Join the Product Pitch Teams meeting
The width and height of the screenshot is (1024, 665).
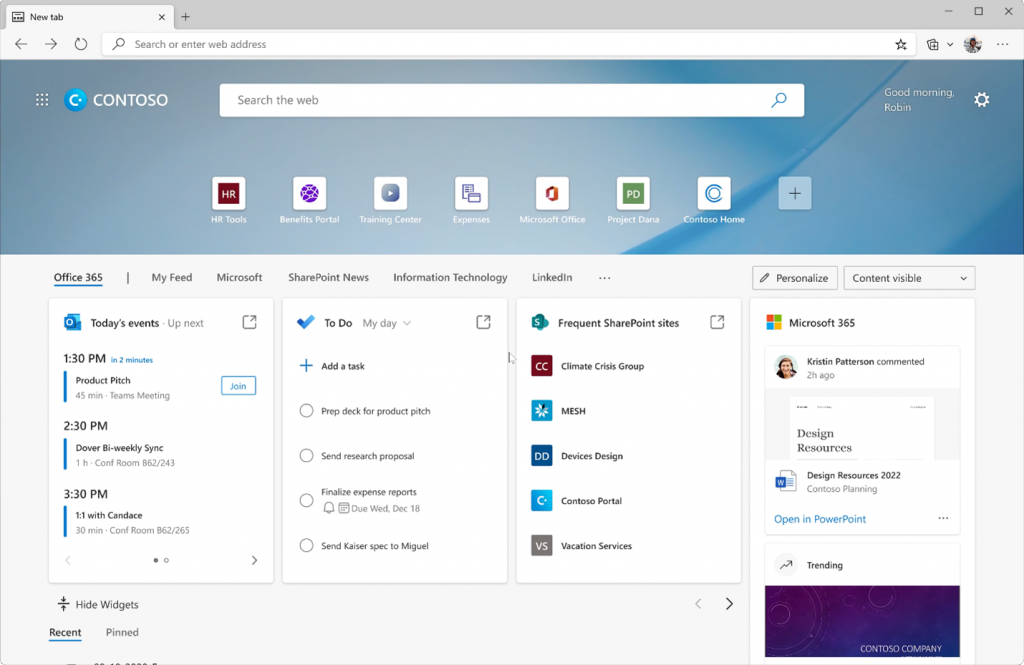(x=238, y=385)
